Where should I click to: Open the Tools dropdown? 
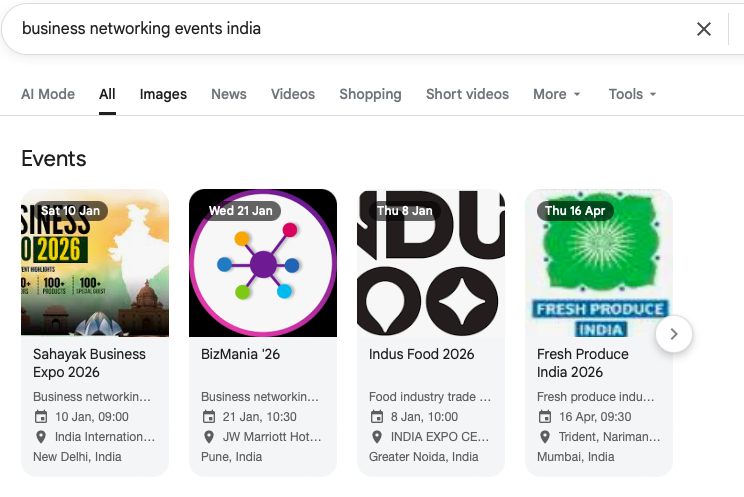pyautogui.click(x=632, y=94)
